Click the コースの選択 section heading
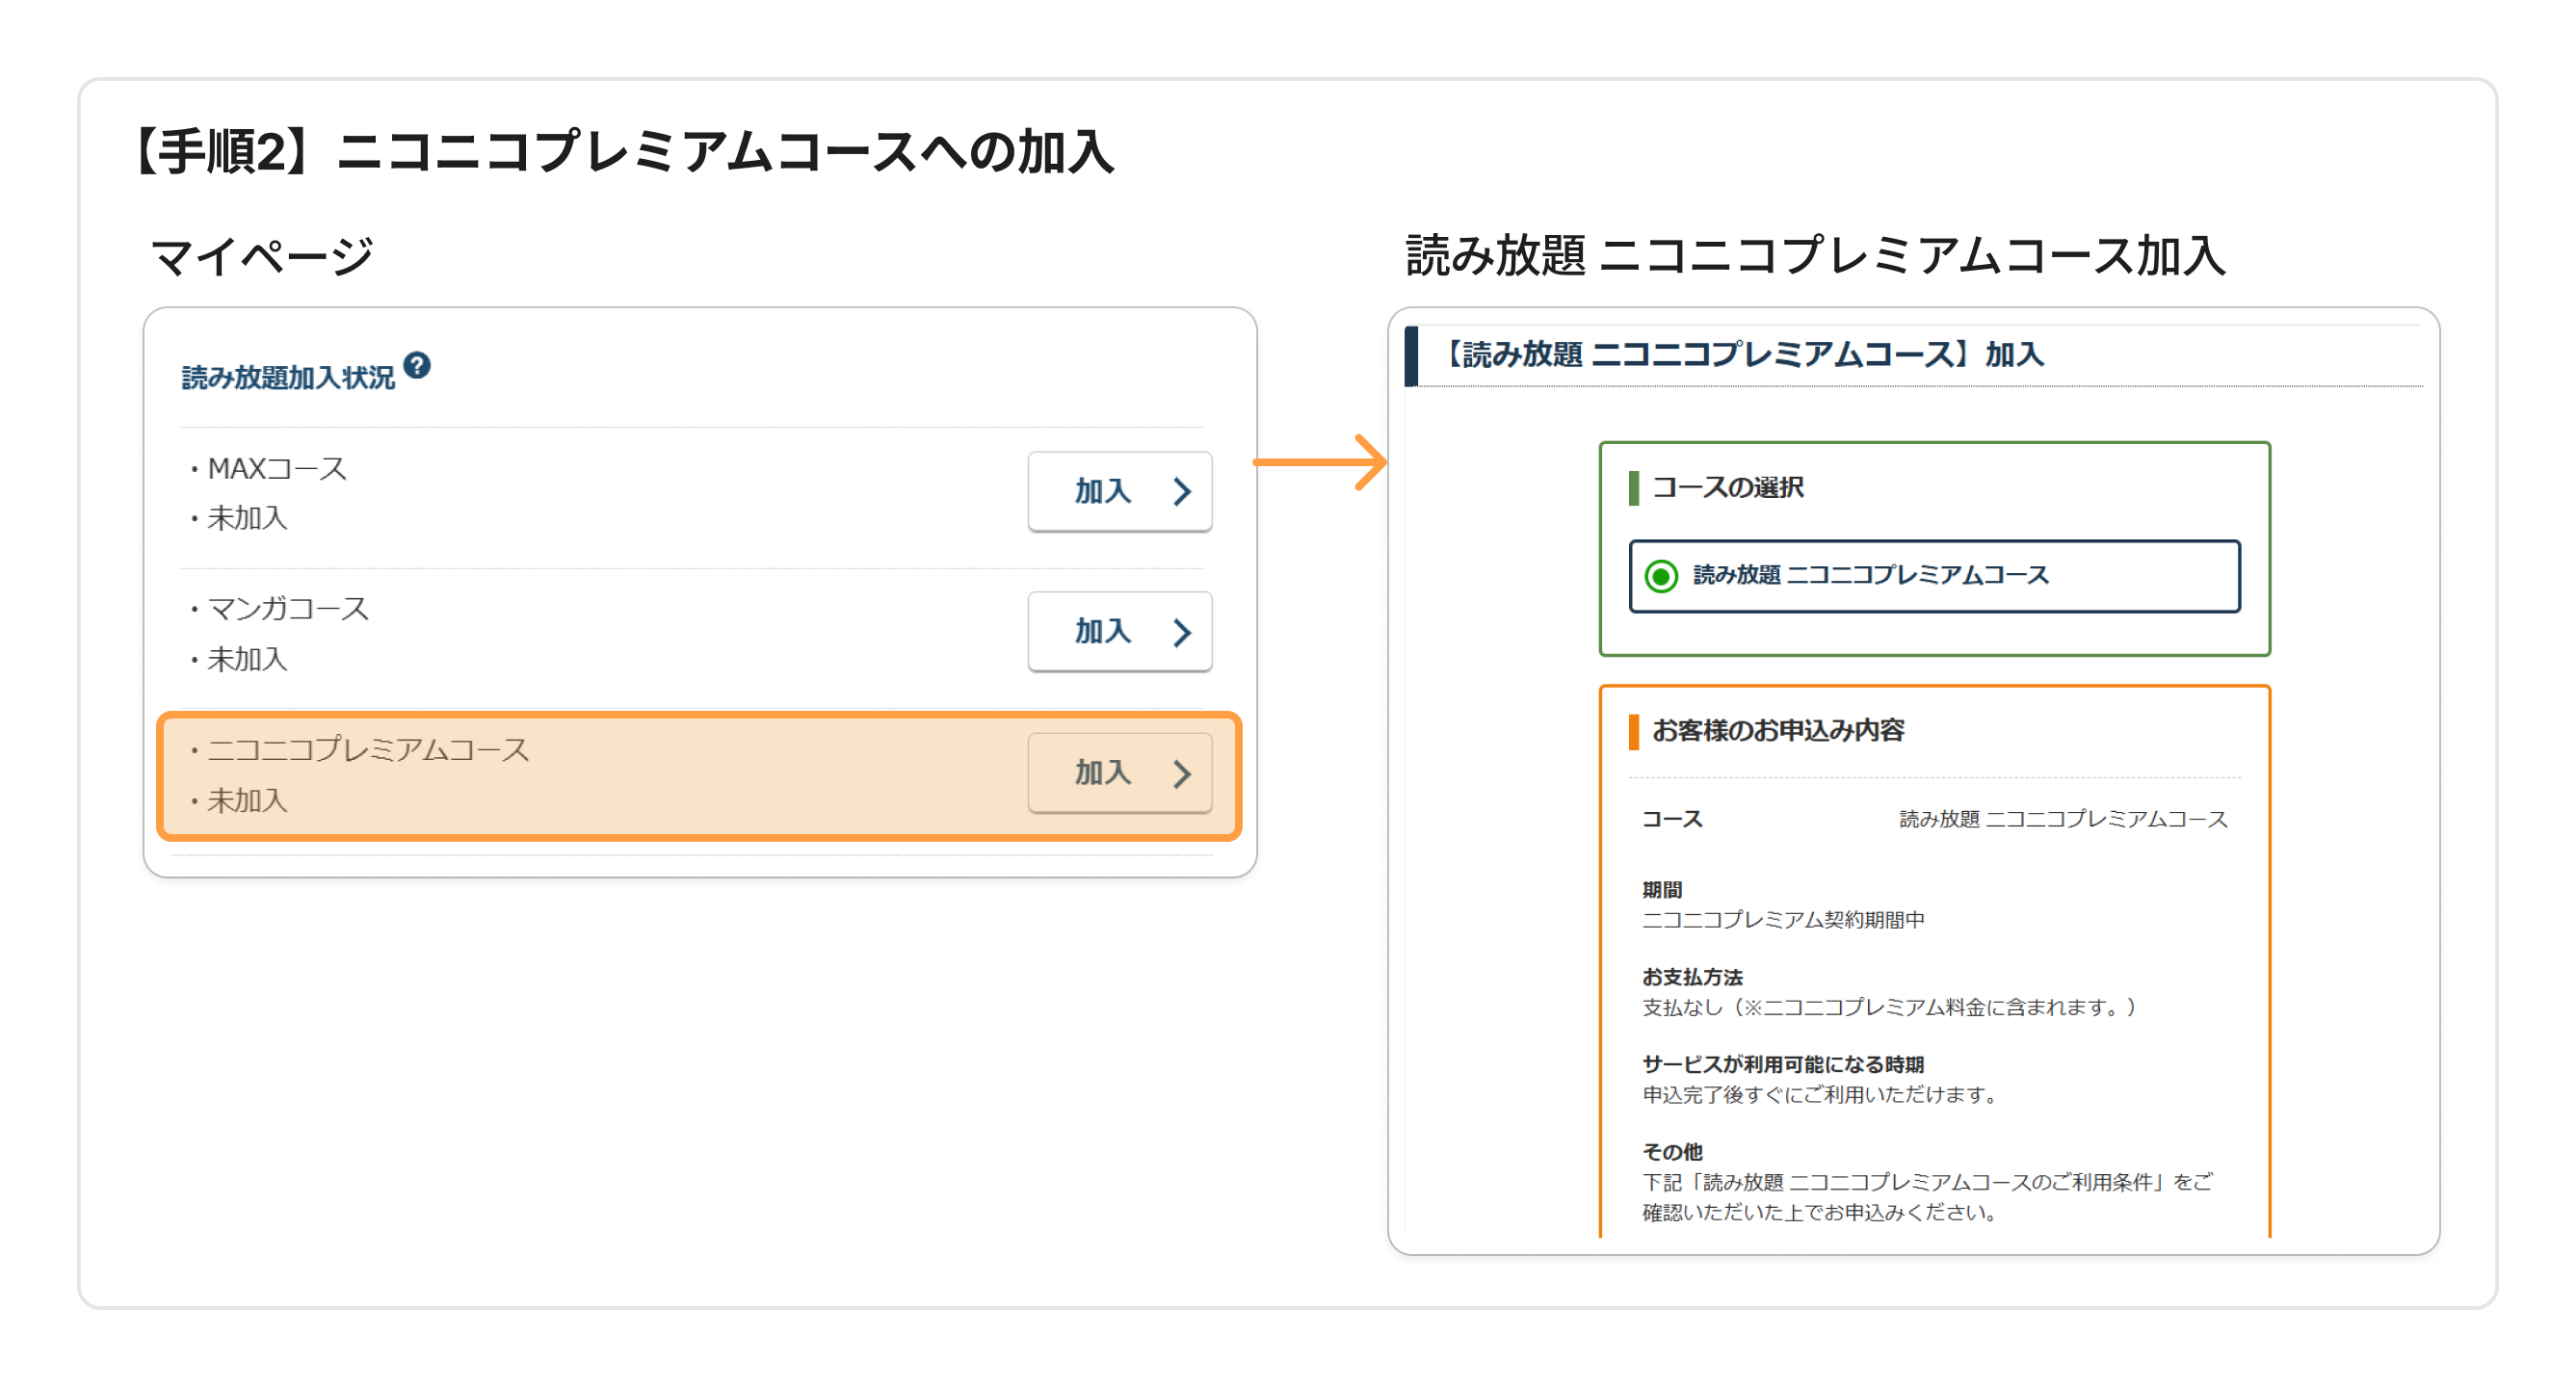Image resolution: width=2576 pixels, height=1387 pixels. 1727,488
